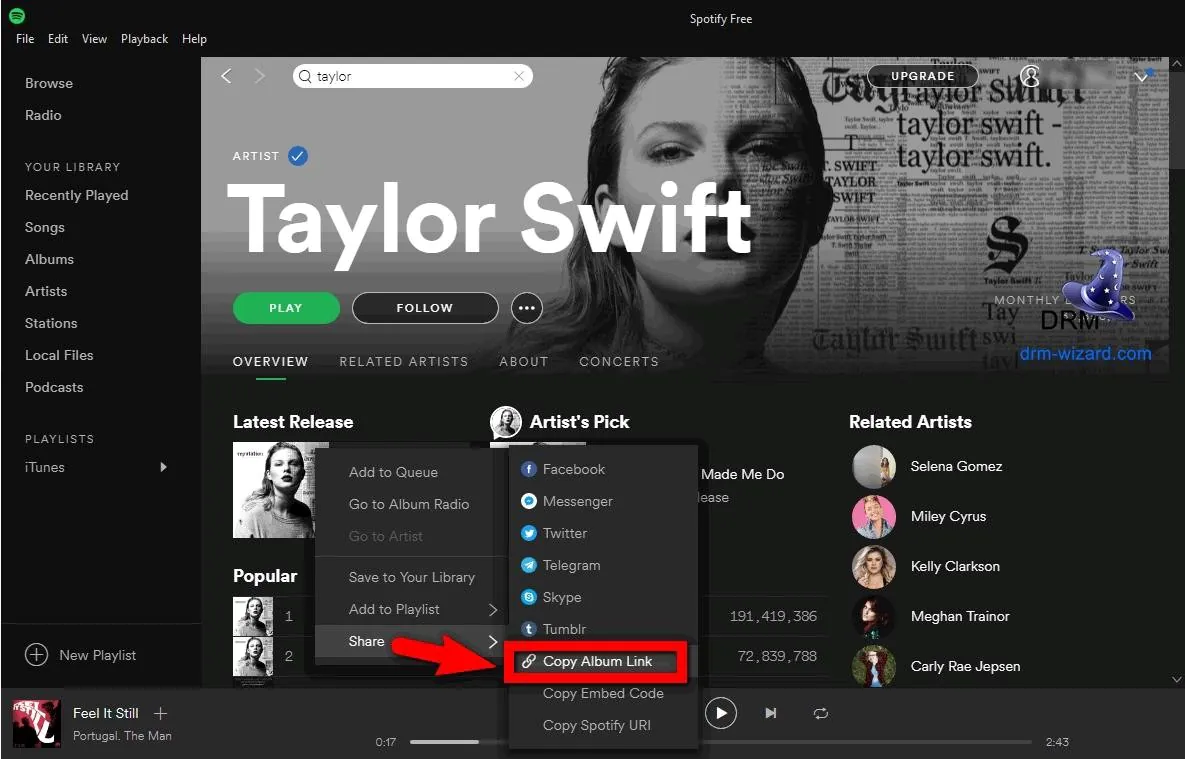Select Add to Queue in context menu
Image resolution: width=1185 pixels, height=759 pixels.
click(393, 472)
